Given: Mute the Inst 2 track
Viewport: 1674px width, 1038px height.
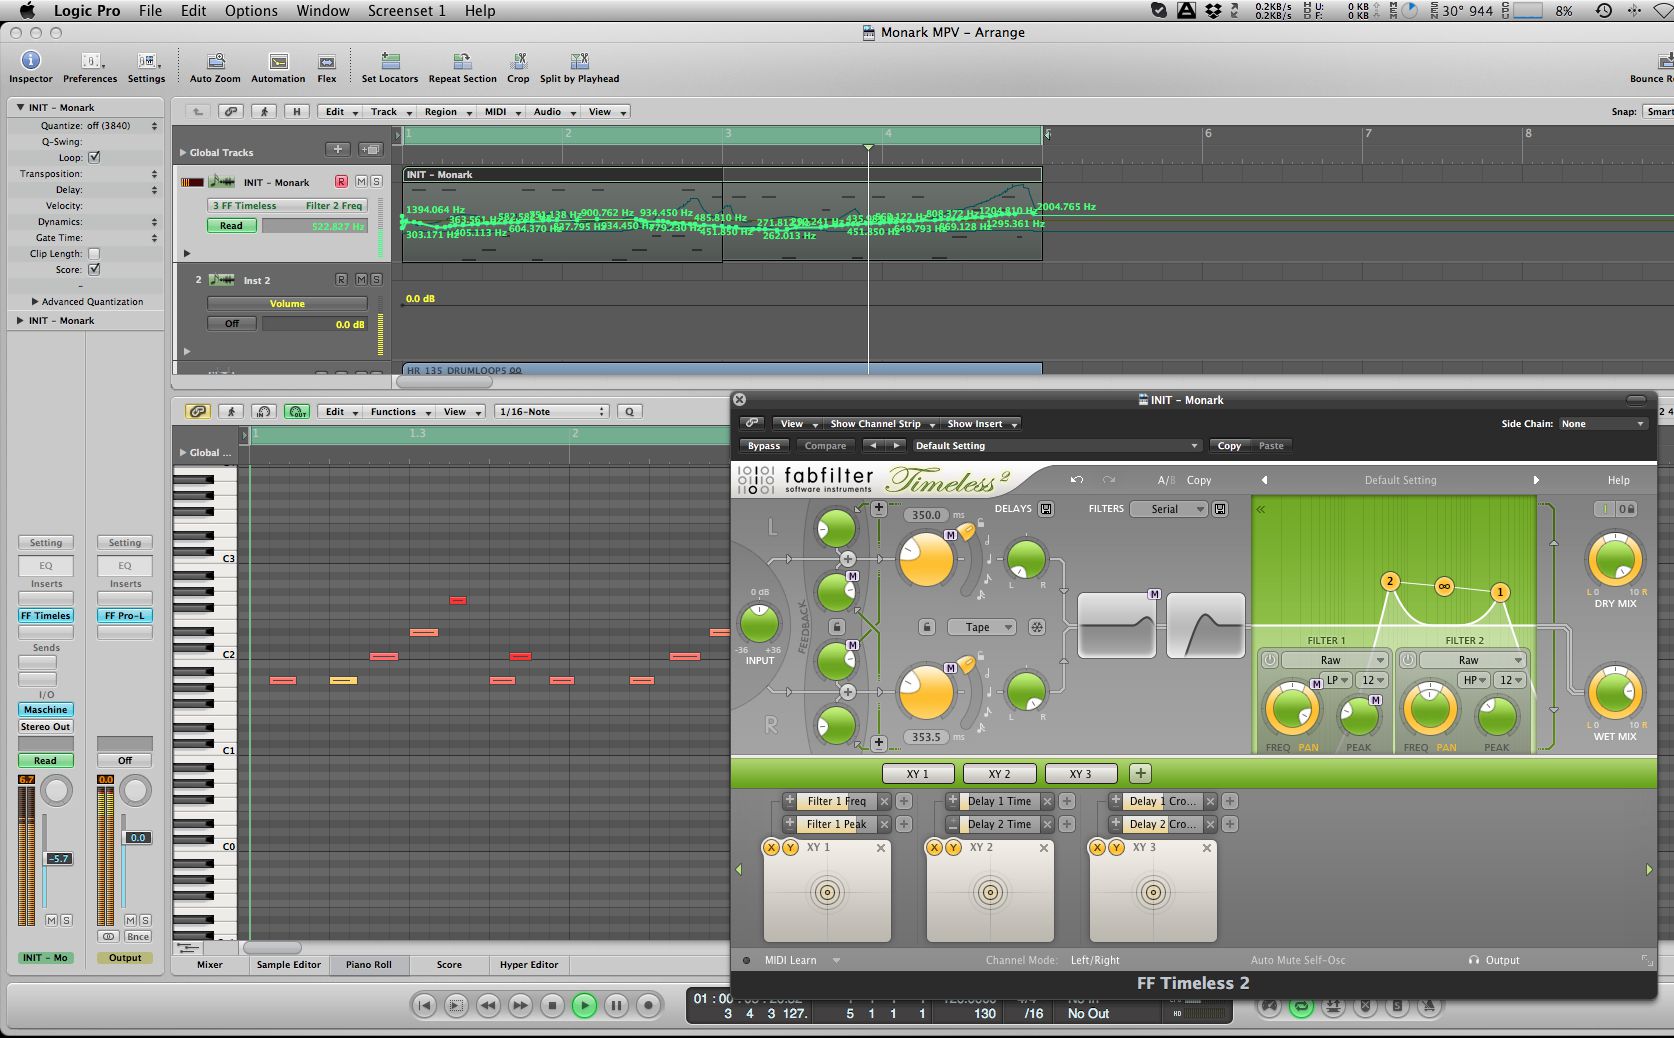Looking at the screenshot, I should [361, 279].
